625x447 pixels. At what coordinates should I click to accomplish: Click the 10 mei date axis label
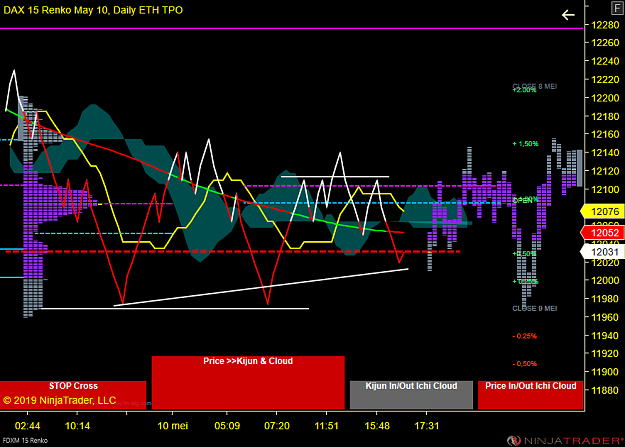coord(173,426)
